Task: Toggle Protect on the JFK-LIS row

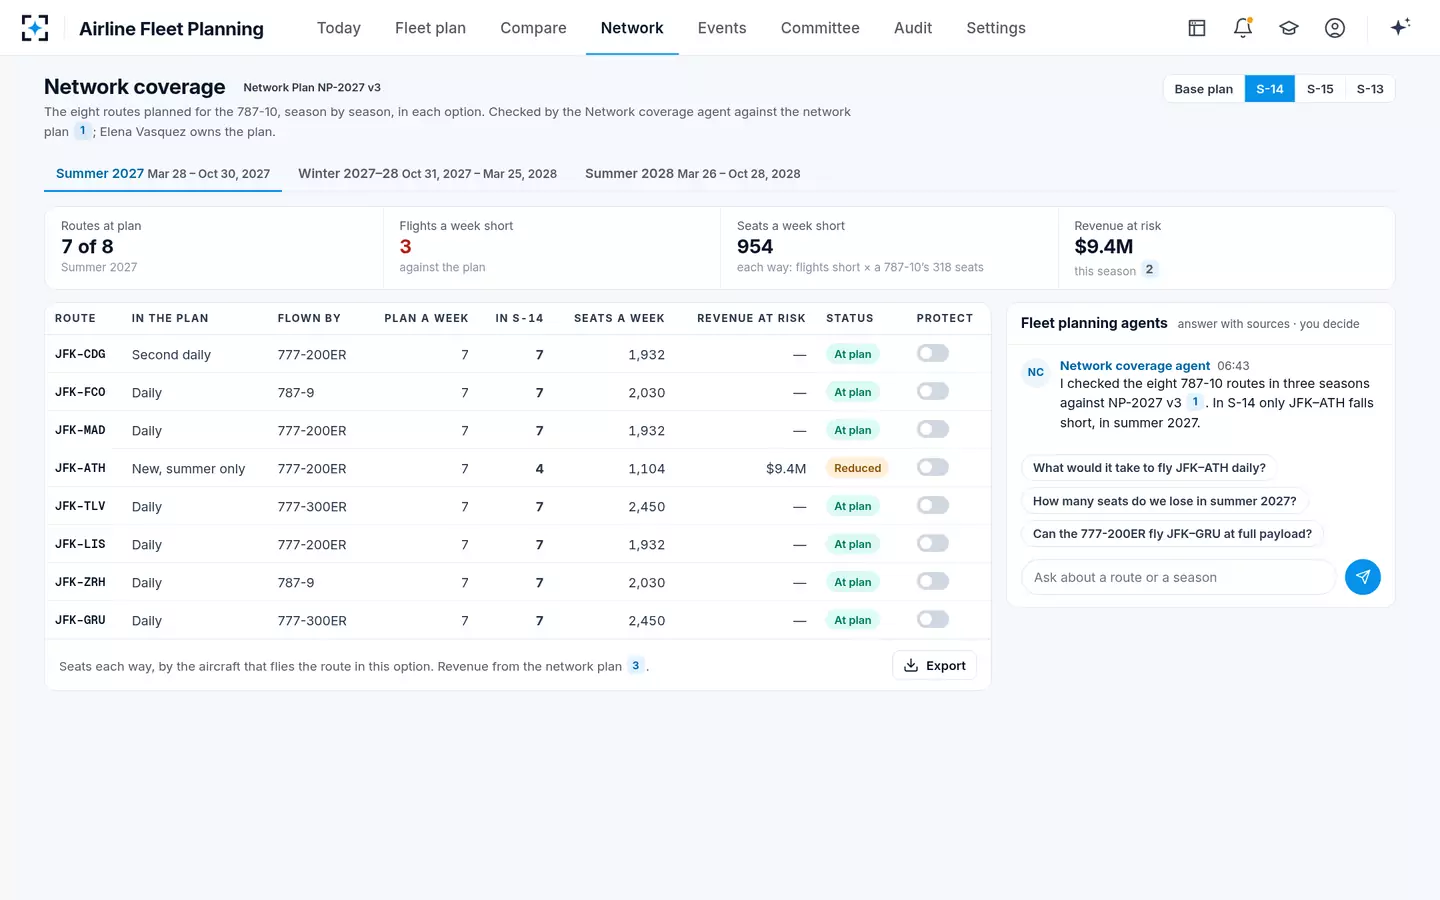Action: (x=933, y=543)
